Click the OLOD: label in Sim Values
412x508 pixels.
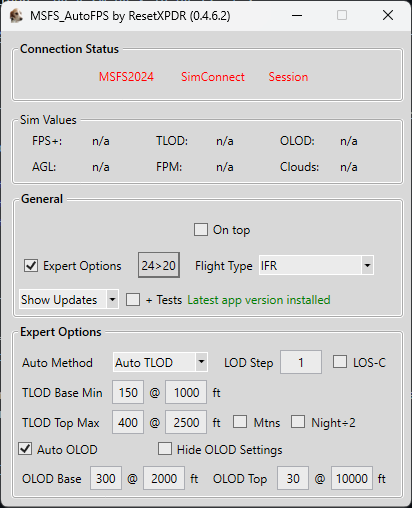tap(297, 141)
